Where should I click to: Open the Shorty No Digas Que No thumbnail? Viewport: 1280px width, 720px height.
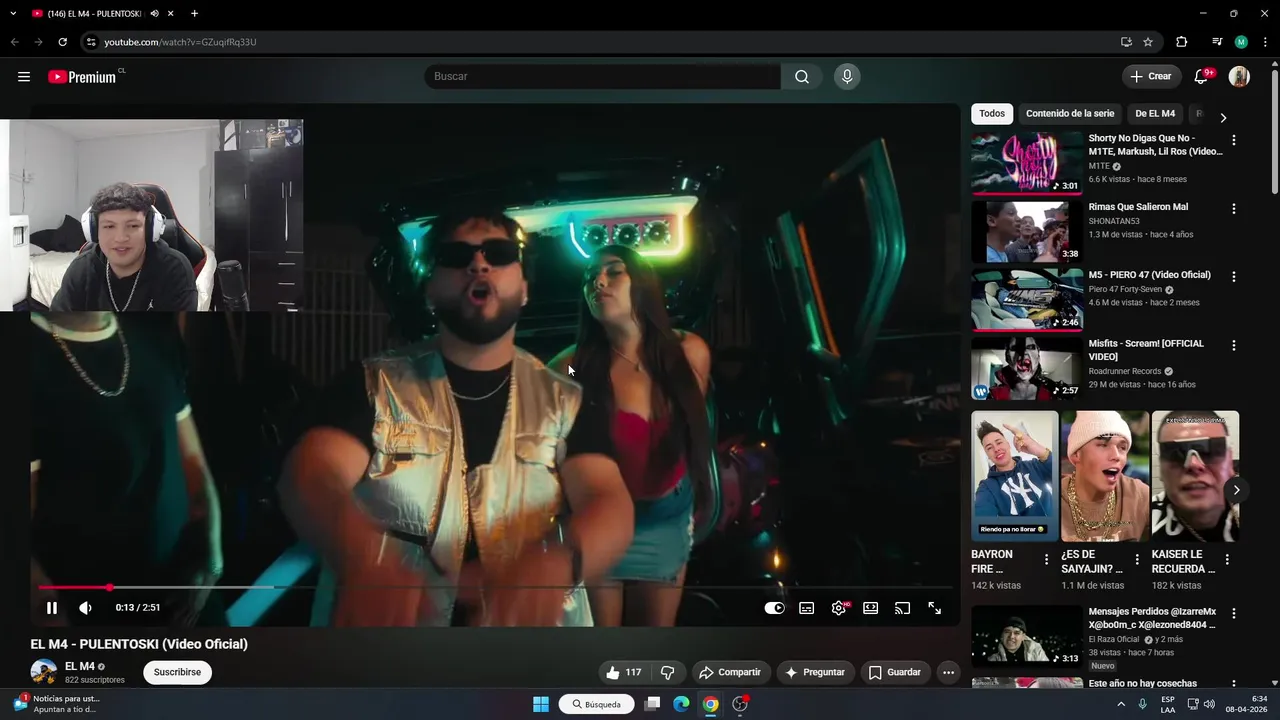(x=1027, y=162)
